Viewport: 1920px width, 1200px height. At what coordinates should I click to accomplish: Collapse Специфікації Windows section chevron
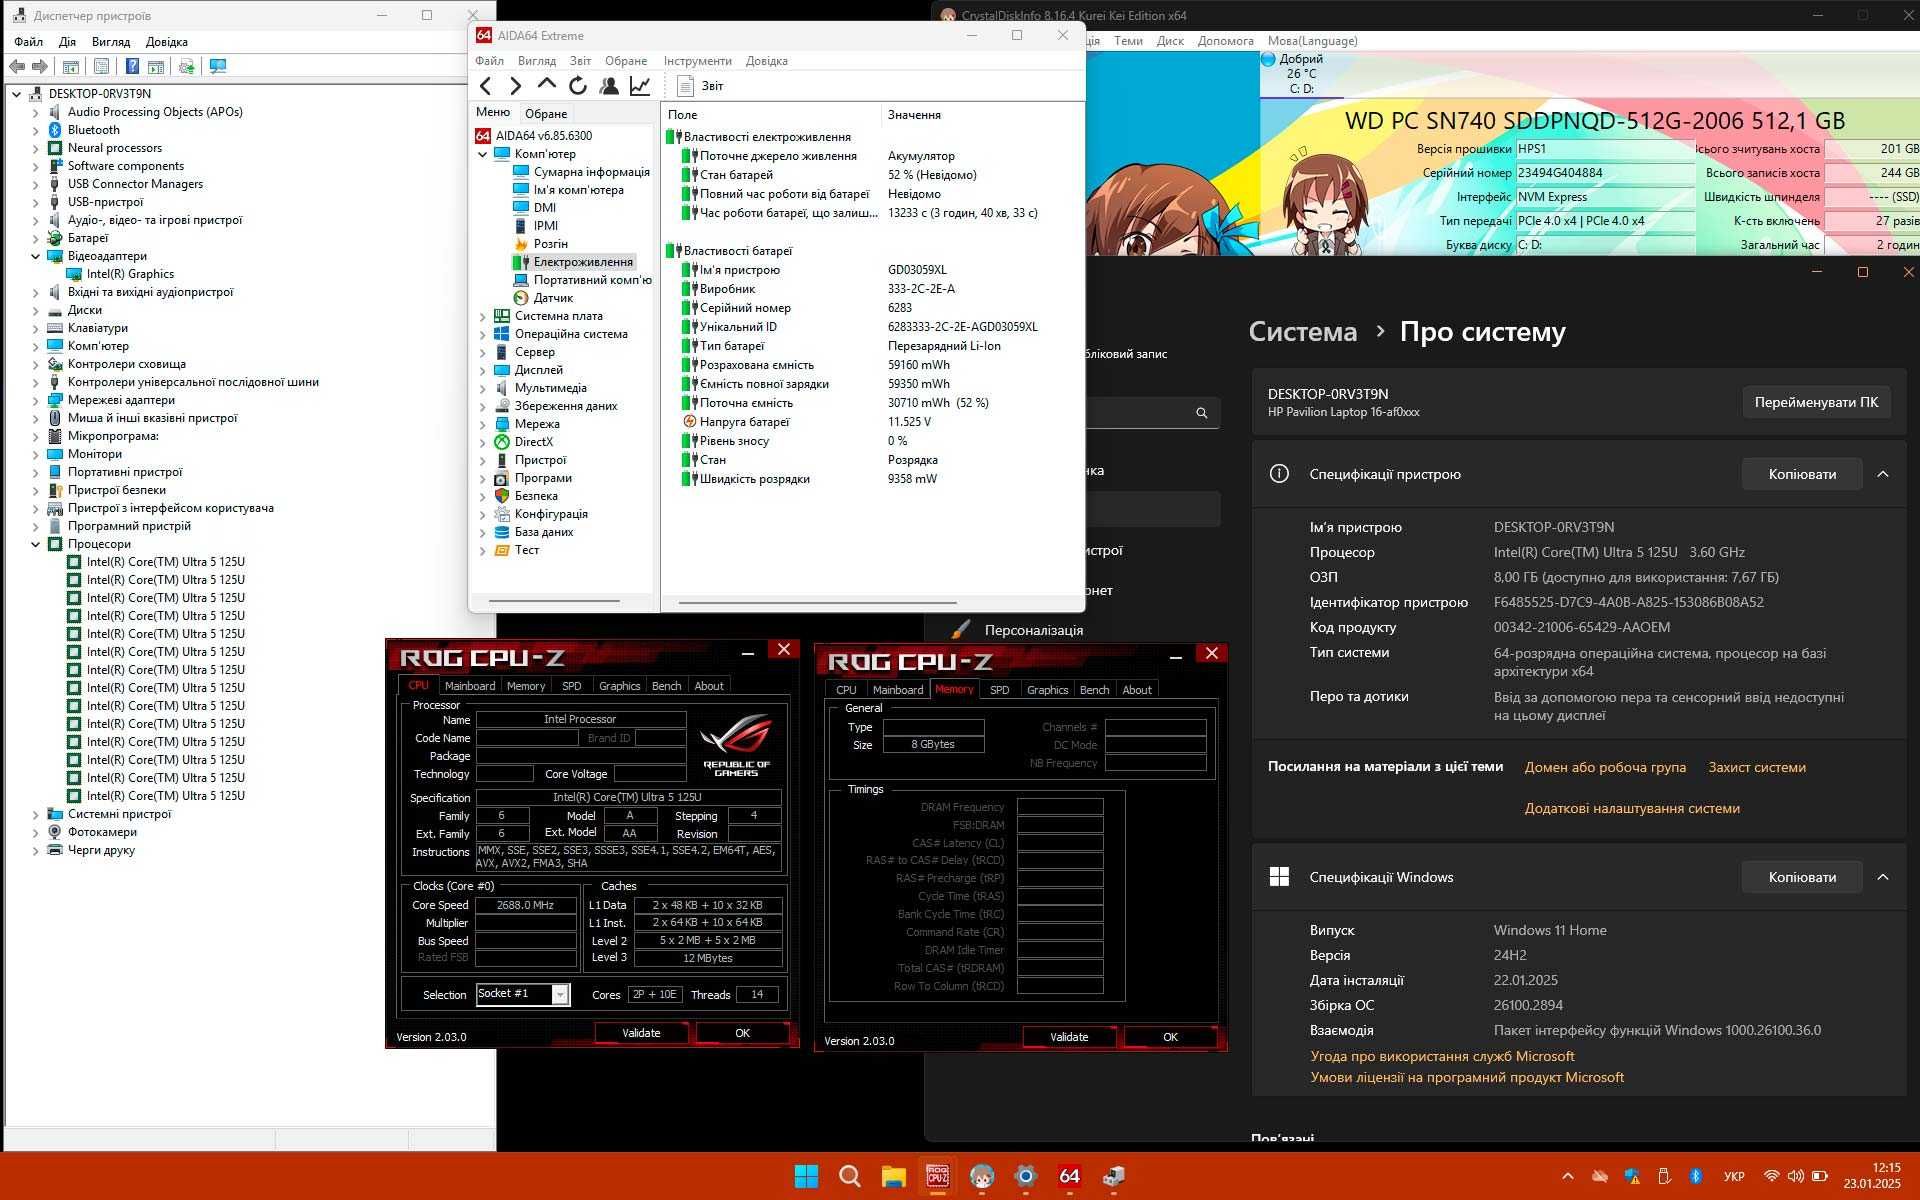click(1883, 877)
